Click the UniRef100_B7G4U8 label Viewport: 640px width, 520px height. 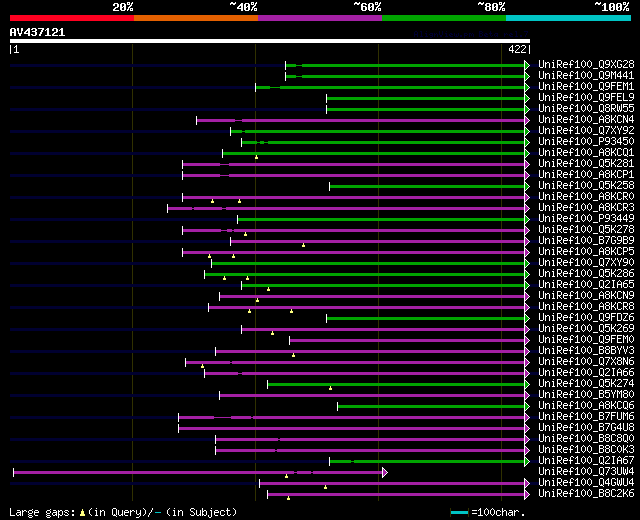tap(586, 428)
